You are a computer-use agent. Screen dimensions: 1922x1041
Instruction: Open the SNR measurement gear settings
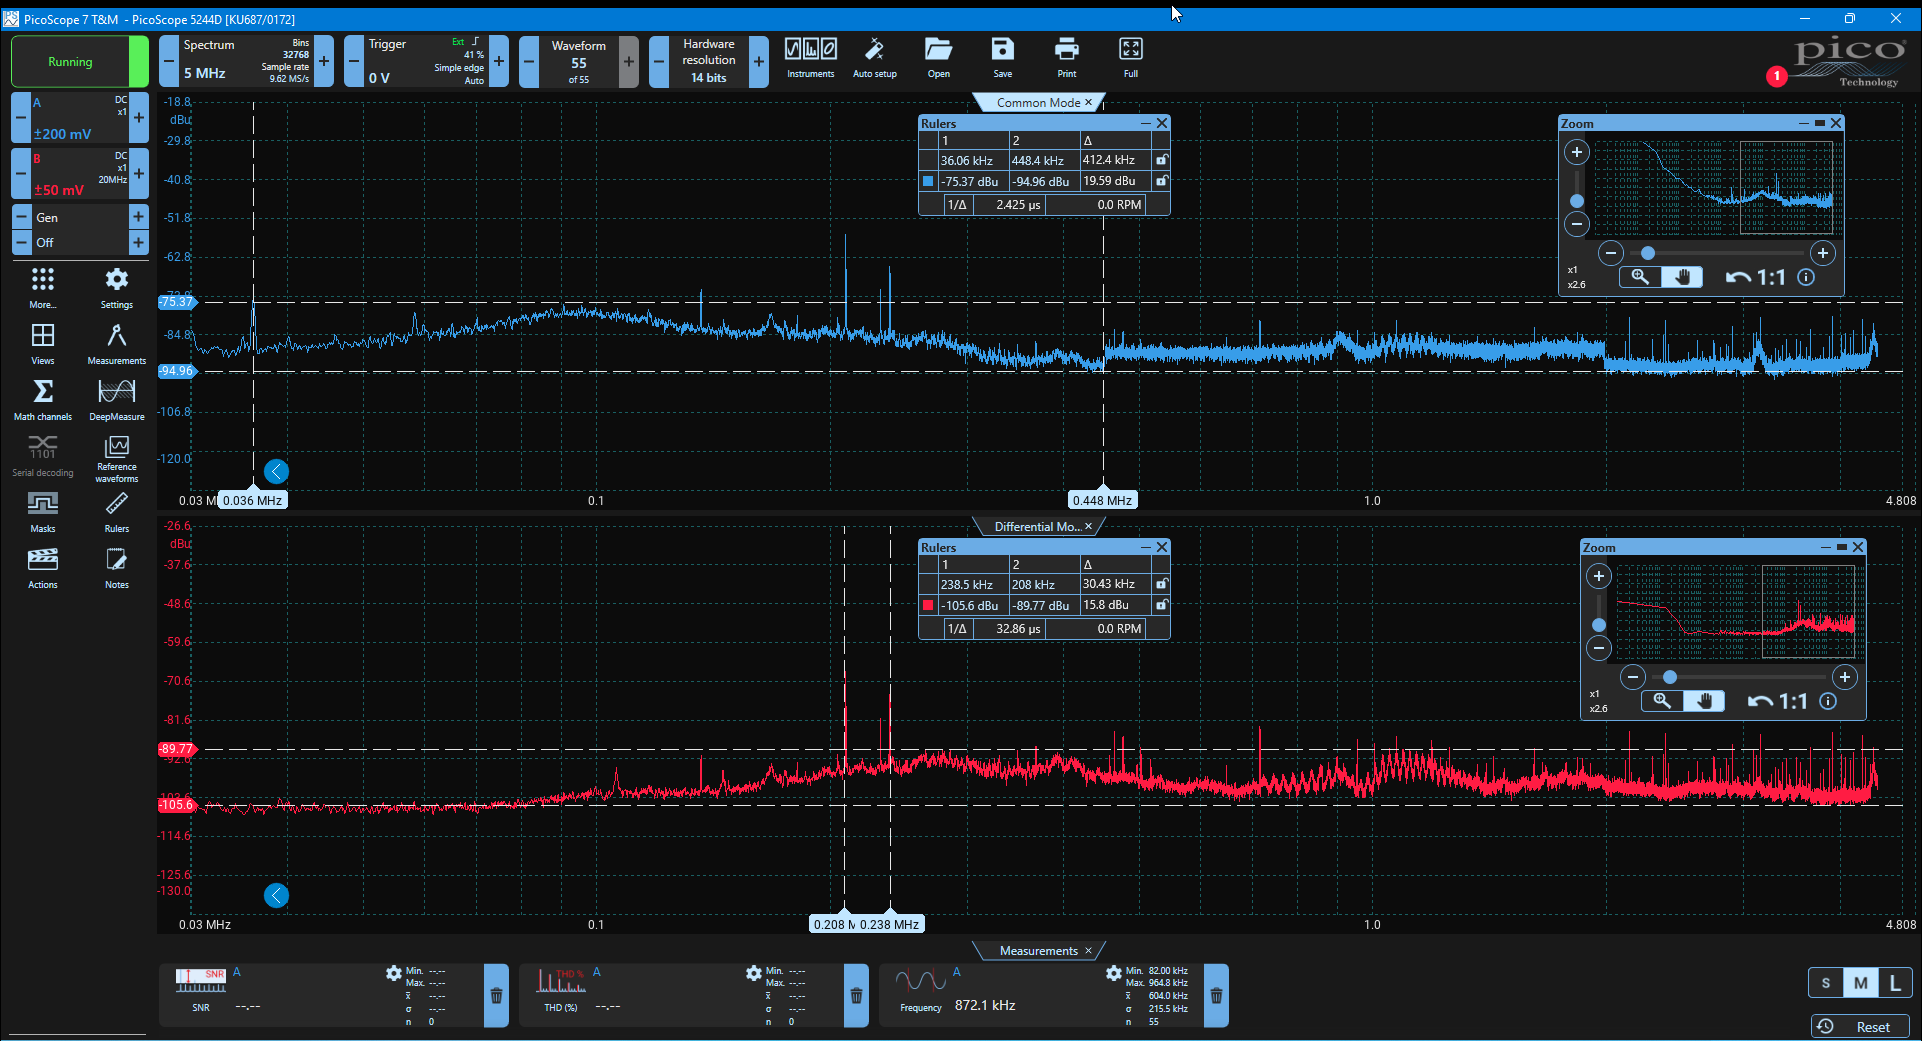pos(394,973)
